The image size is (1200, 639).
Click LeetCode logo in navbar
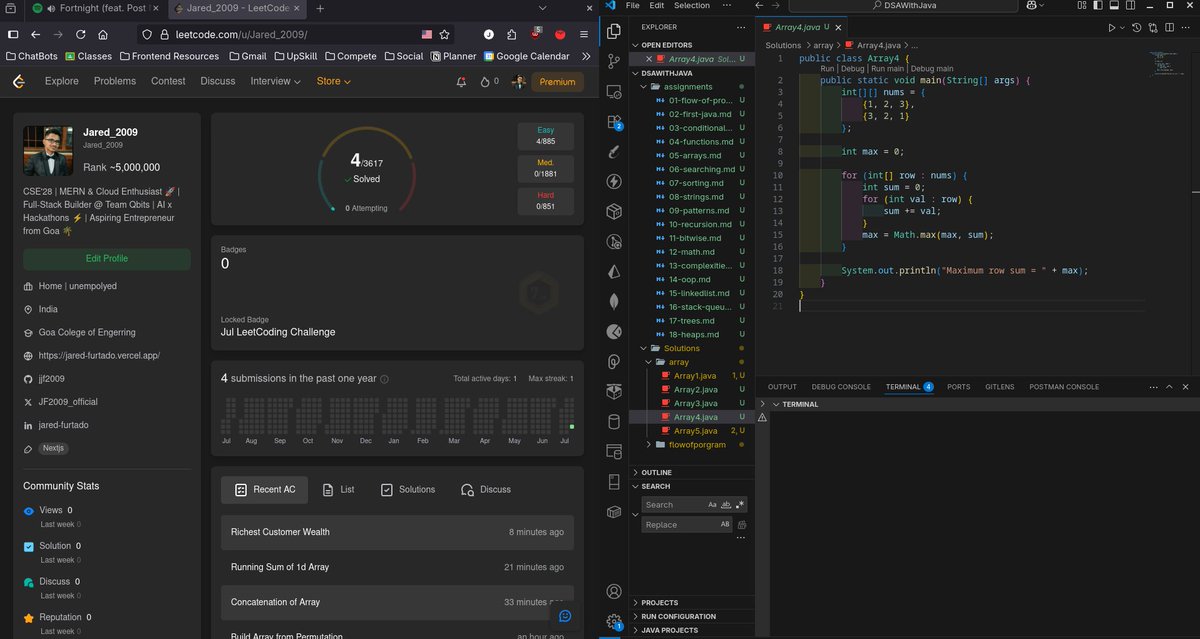click(x=19, y=81)
